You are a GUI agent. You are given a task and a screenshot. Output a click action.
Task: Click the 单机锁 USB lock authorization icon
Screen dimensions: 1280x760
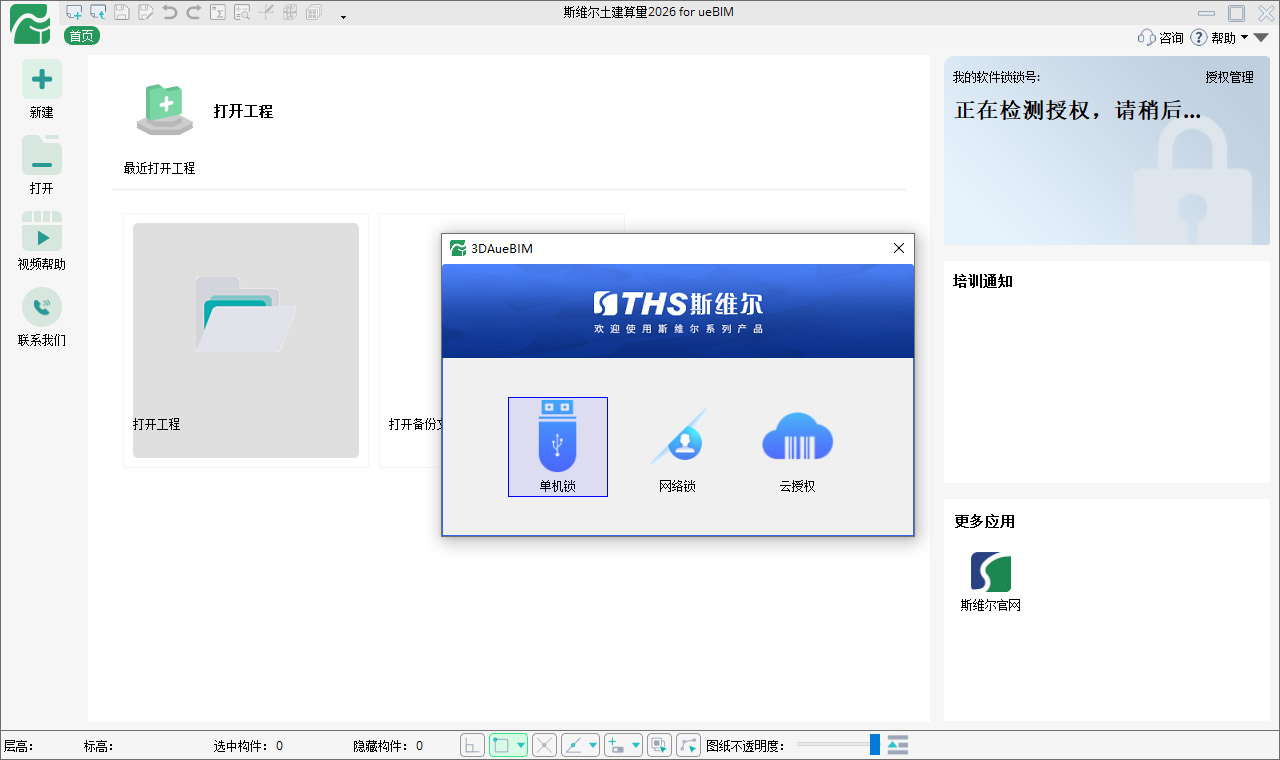pyautogui.click(x=558, y=446)
